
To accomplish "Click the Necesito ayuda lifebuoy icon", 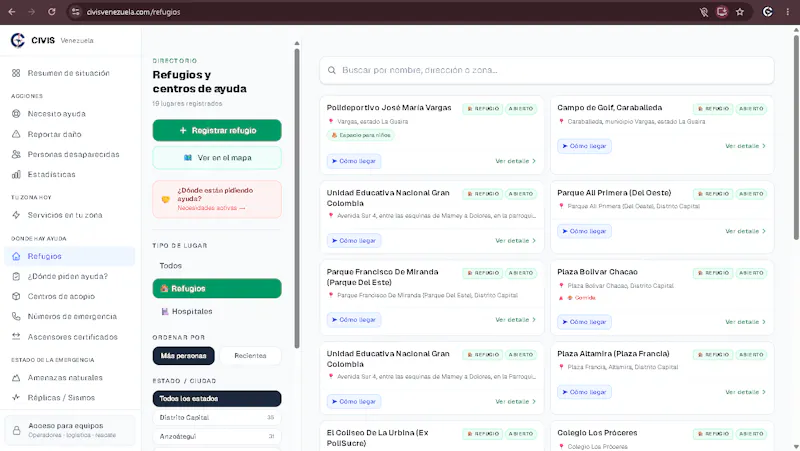I will pos(16,114).
